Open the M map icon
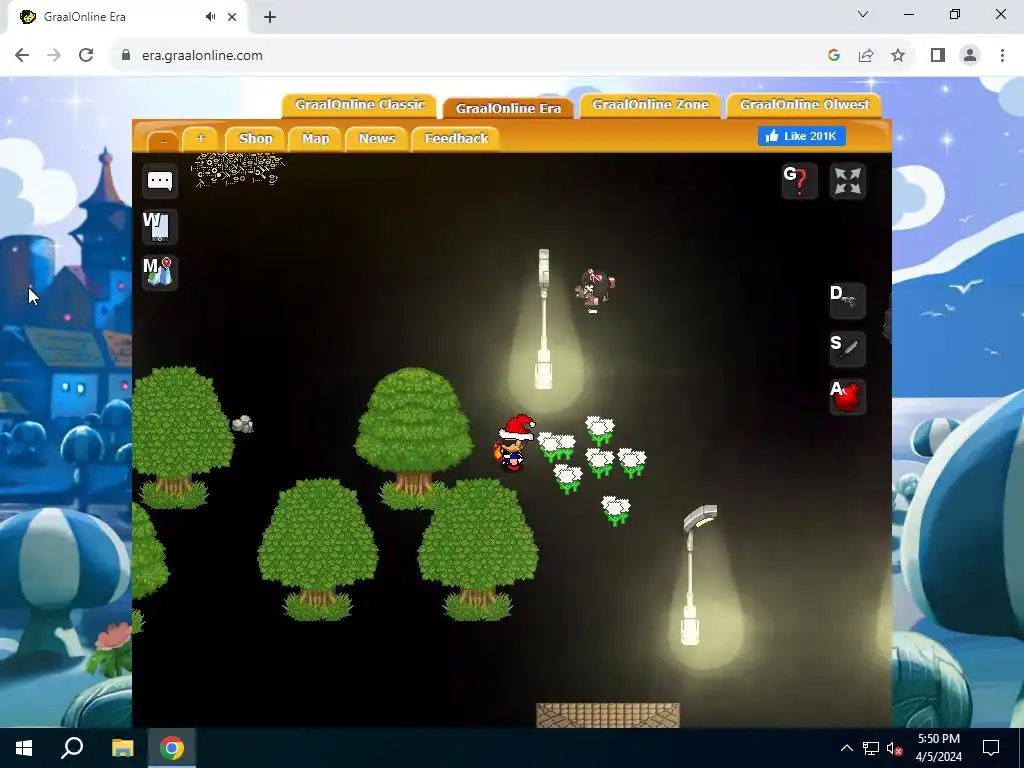 [x=159, y=272]
